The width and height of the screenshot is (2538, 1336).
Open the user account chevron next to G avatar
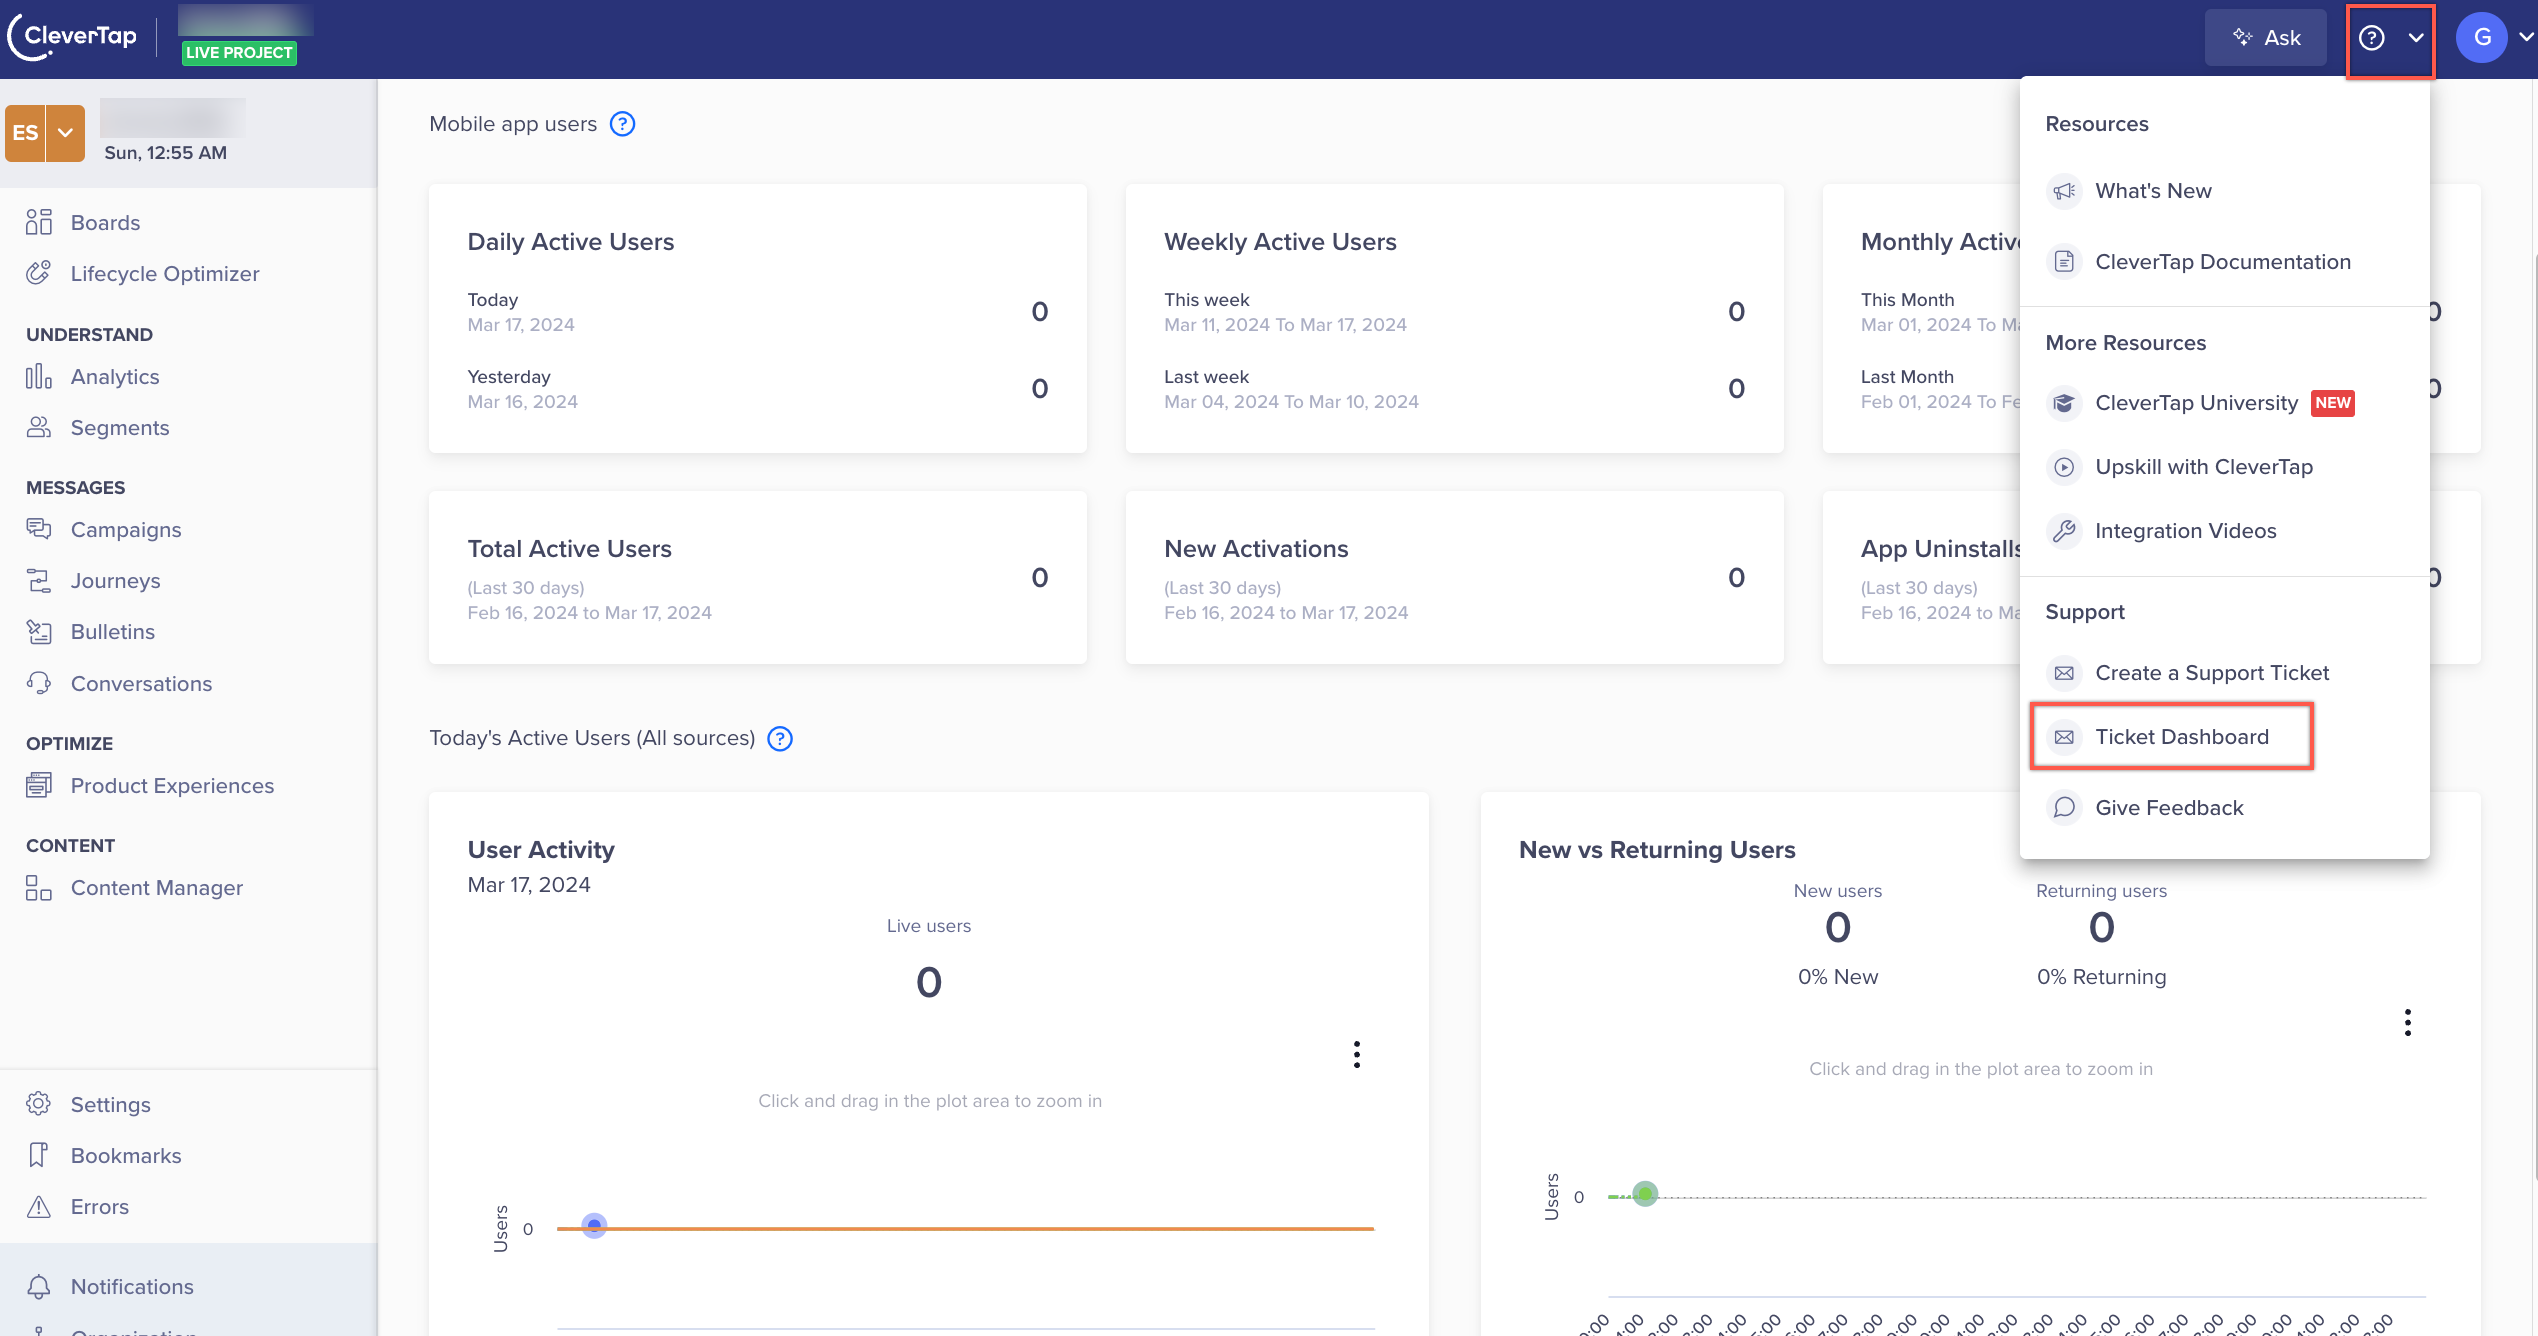click(2526, 38)
